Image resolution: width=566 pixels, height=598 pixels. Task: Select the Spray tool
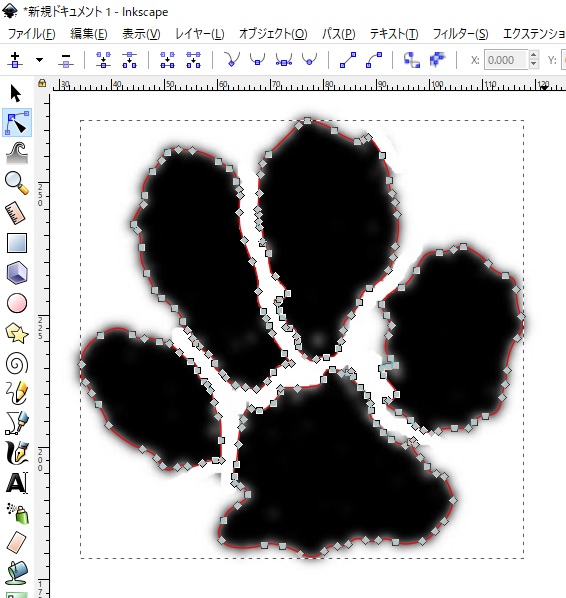[18, 513]
